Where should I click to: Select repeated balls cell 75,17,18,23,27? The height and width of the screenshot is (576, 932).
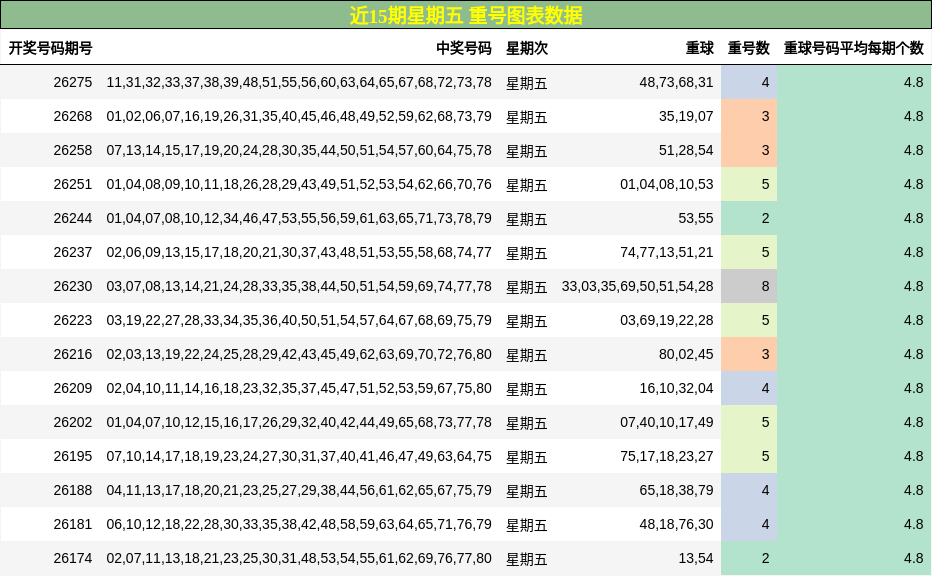pos(667,456)
